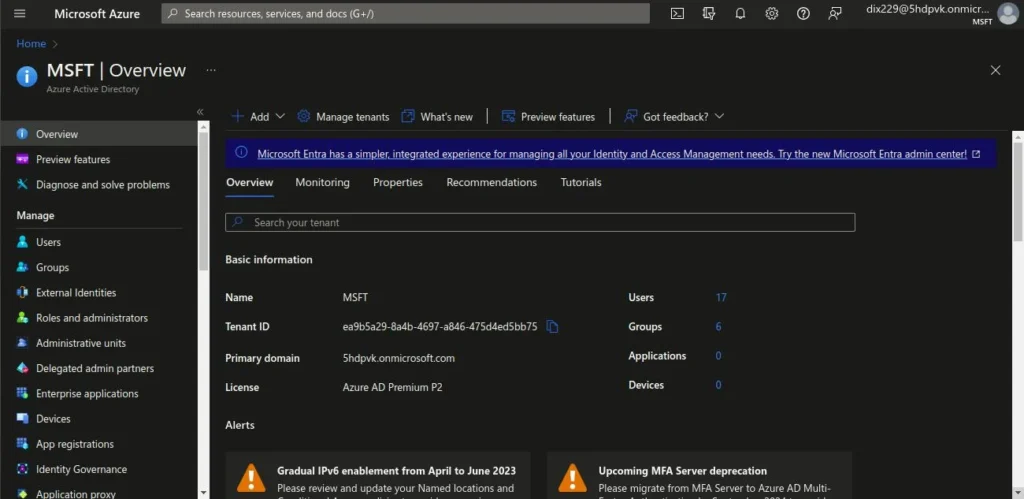1024x499 pixels.
Task: Open more options ellipsis beside MSFT Overview
Action: click(211, 70)
